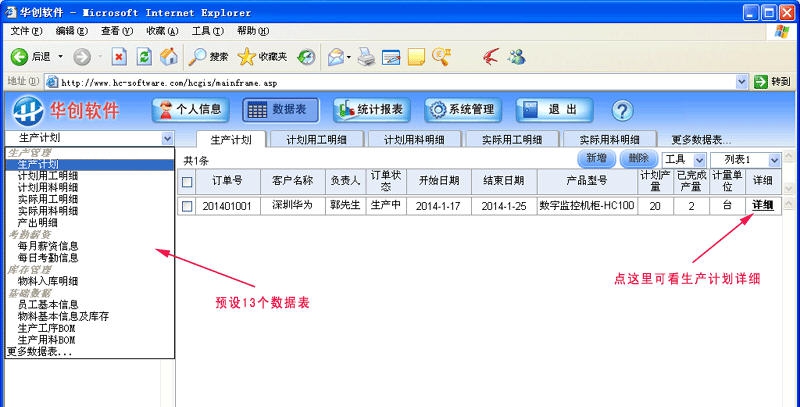Select 物料入库明细 in the list
This screenshot has height=407, width=800.
pos(89,281)
